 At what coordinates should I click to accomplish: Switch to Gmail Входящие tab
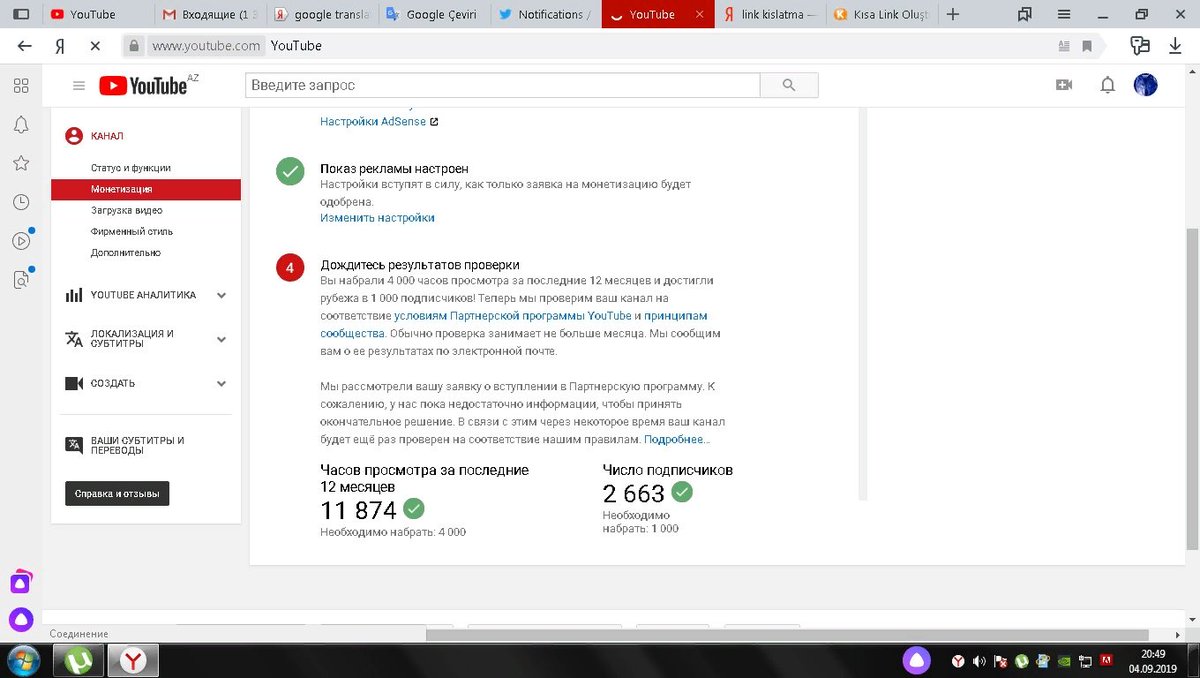click(x=211, y=14)
